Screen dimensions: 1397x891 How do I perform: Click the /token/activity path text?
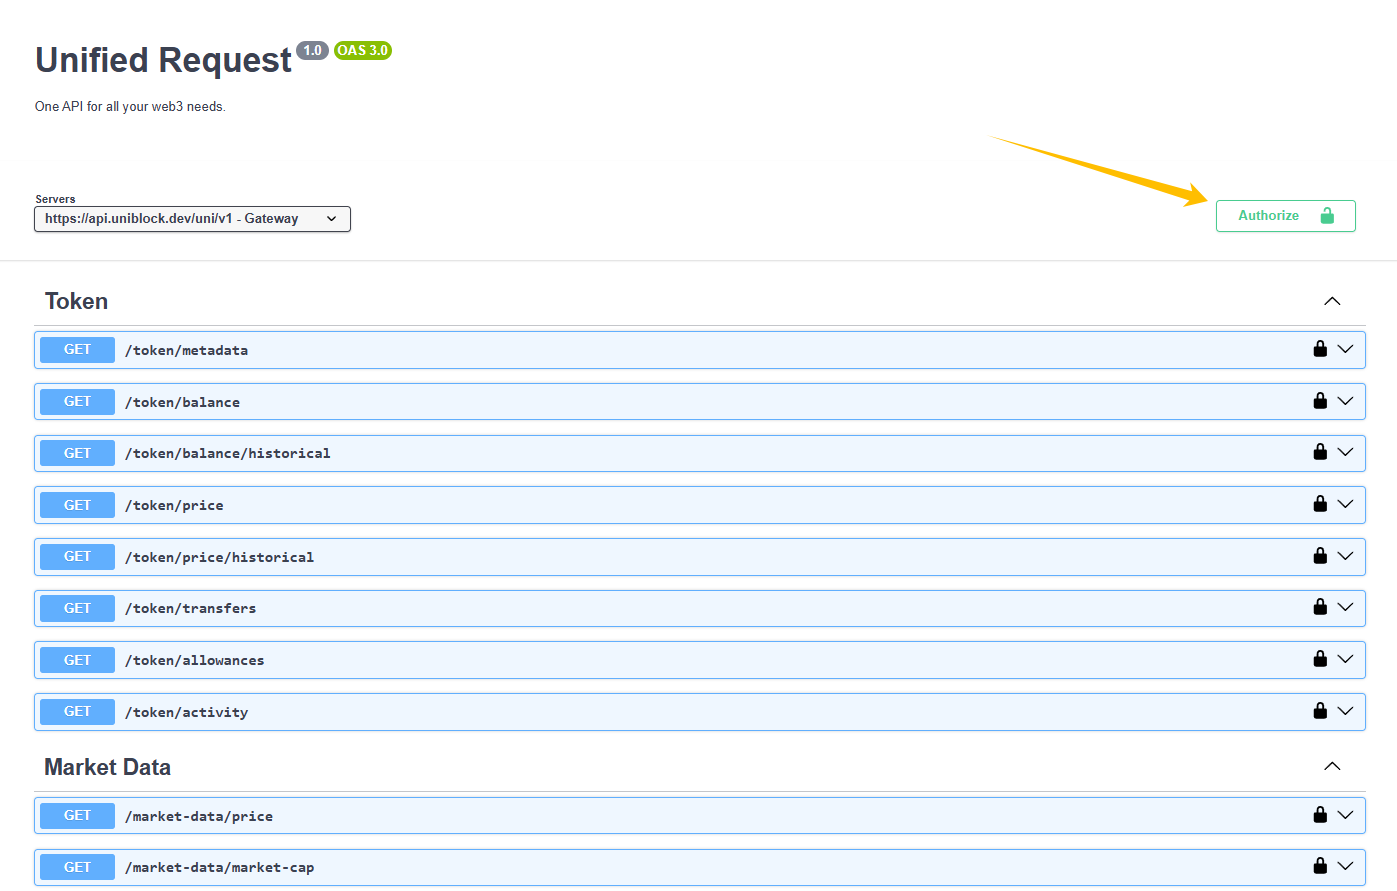186,713
